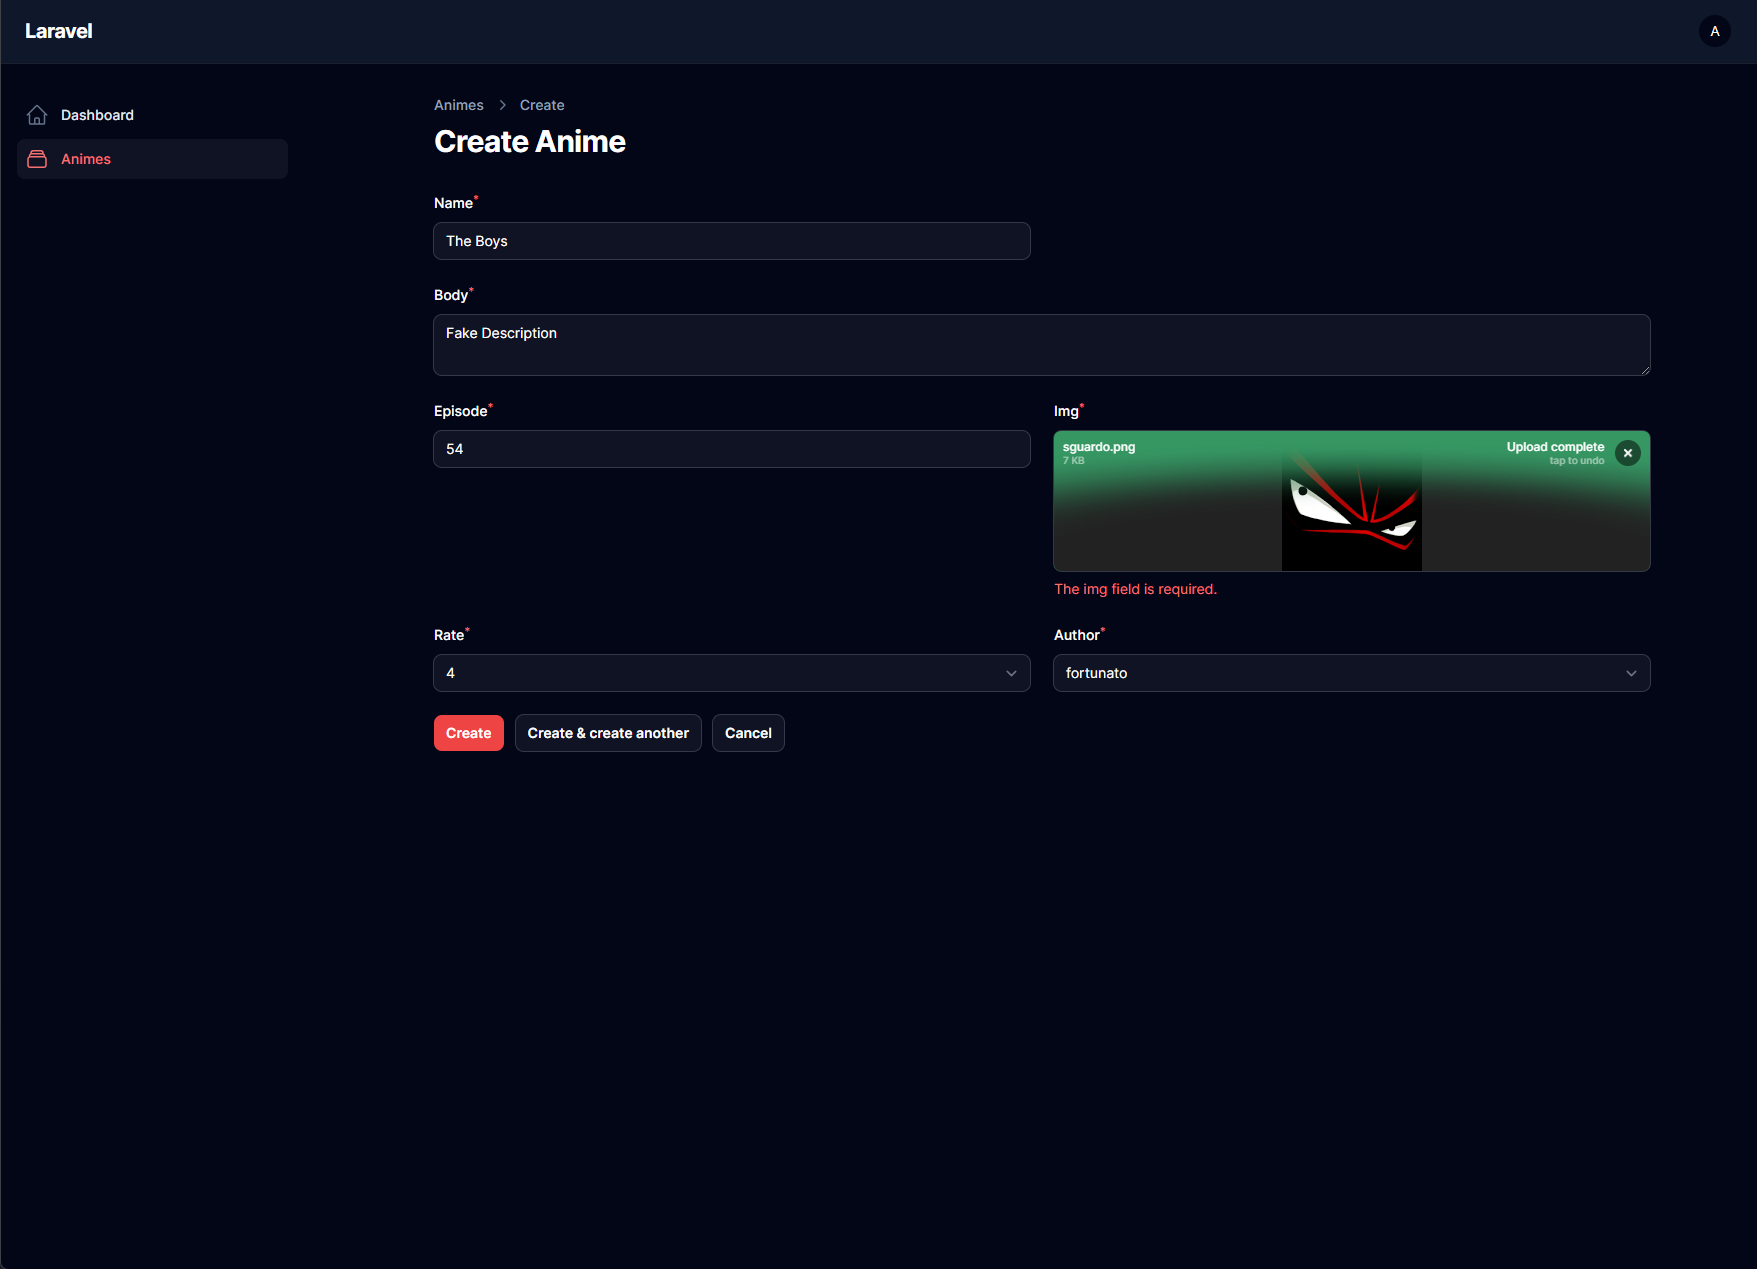Screen dimensions: 1757x1269
Task: Click the chevron arrow in Author field
Action: coord(1631,673)
